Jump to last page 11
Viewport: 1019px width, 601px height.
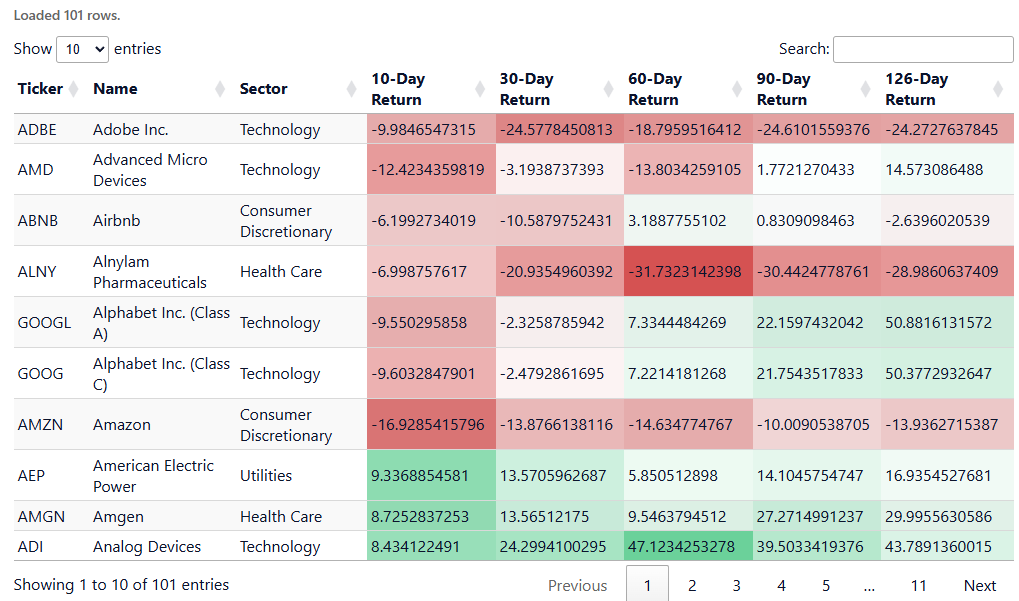[x=918, y=585]
